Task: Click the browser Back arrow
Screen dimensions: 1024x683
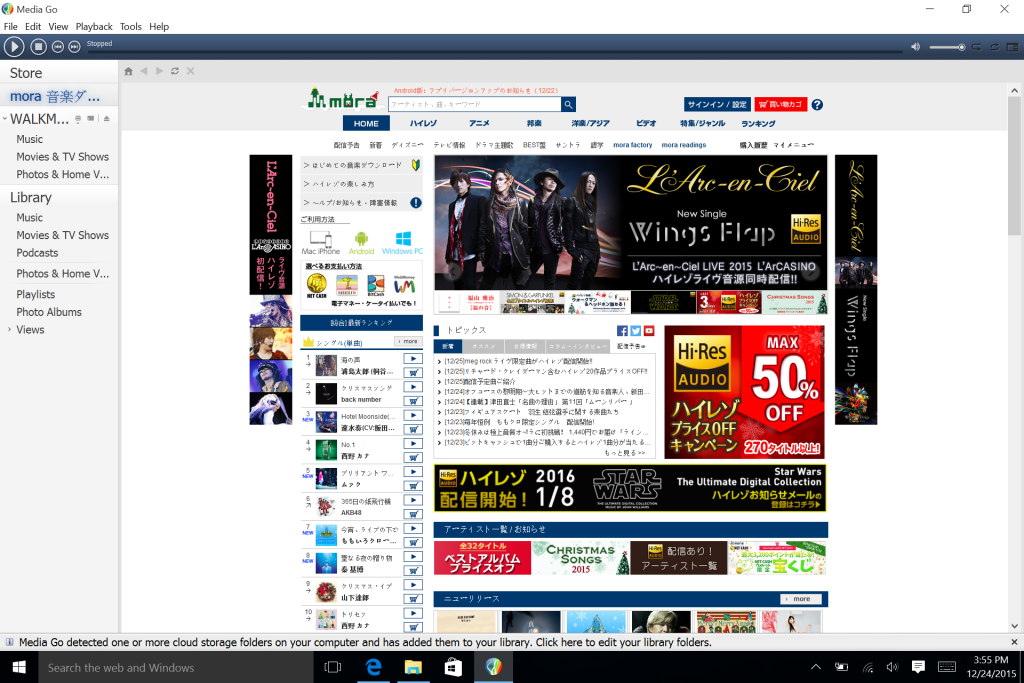Action: 144,71
